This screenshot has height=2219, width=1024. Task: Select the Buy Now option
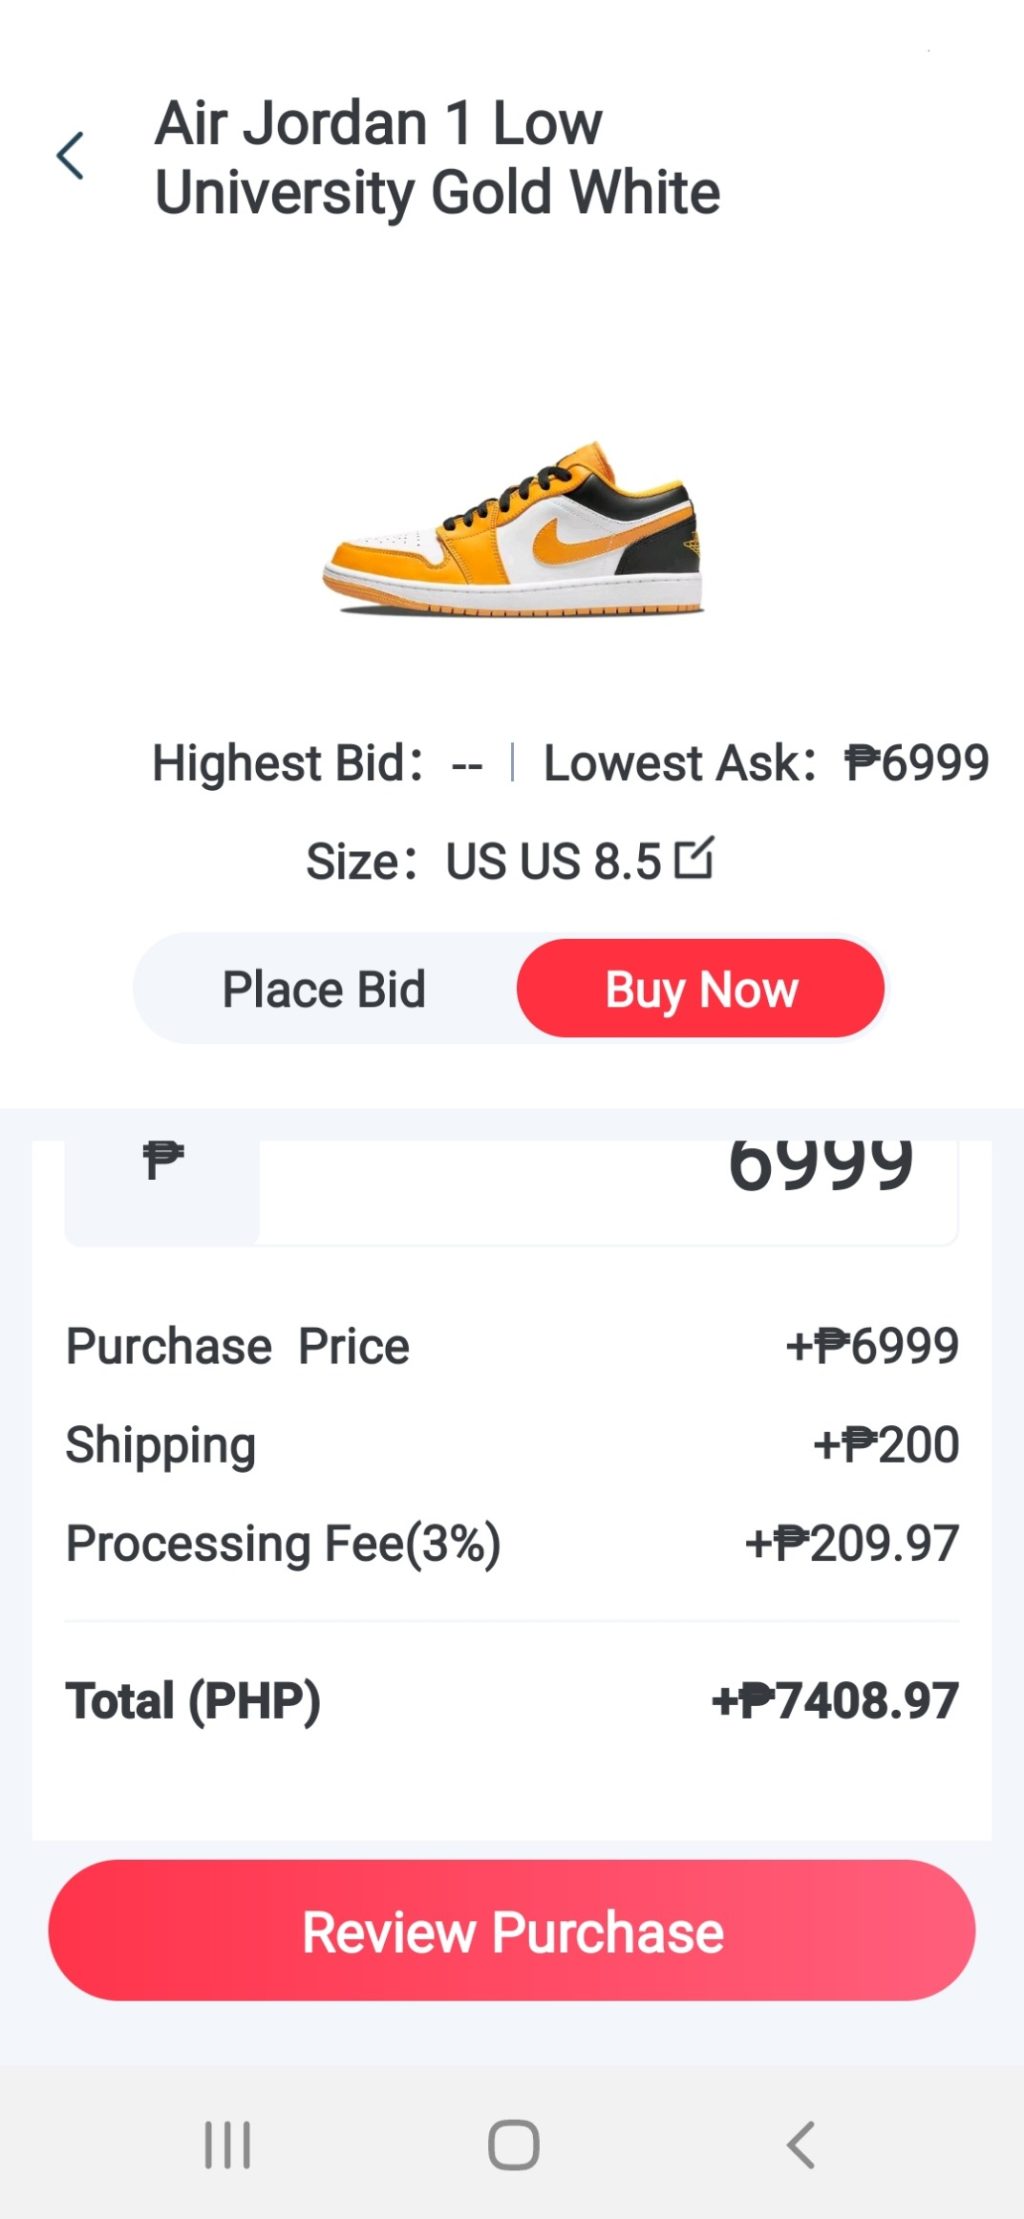click(701, 990)
